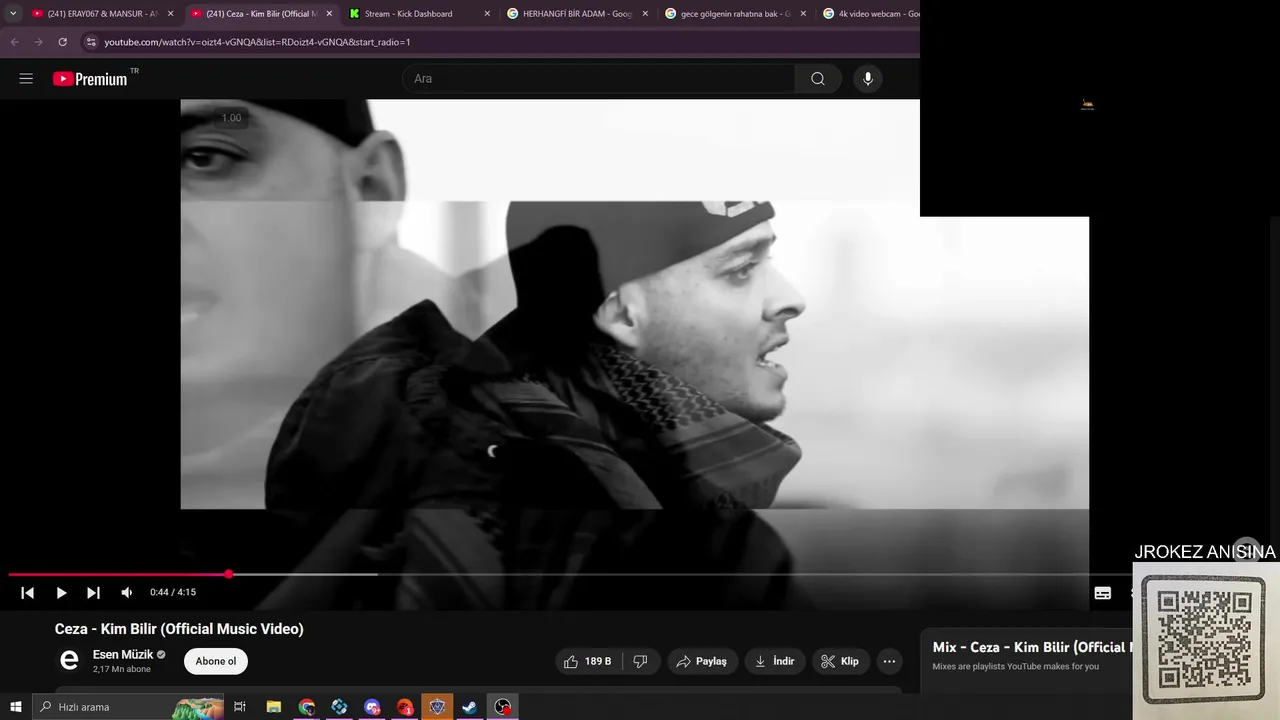Dislike the Ceza video
The height and width of the screenshot is (720, 1280).
coord(641,661)
